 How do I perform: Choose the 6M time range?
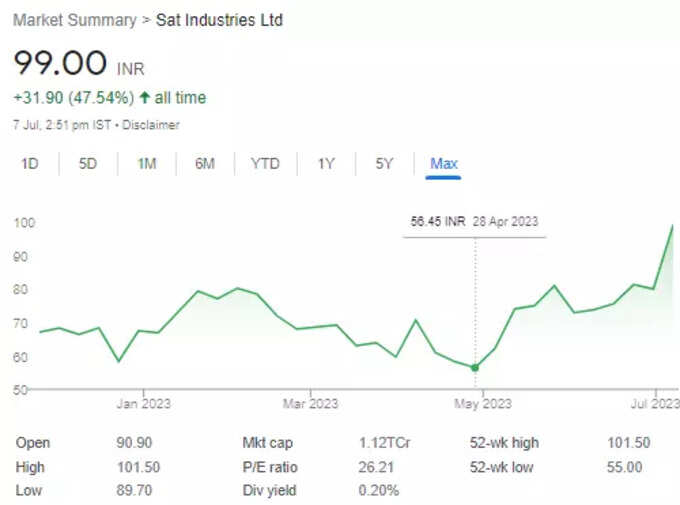pyautogui.click(x=205, y=164)
